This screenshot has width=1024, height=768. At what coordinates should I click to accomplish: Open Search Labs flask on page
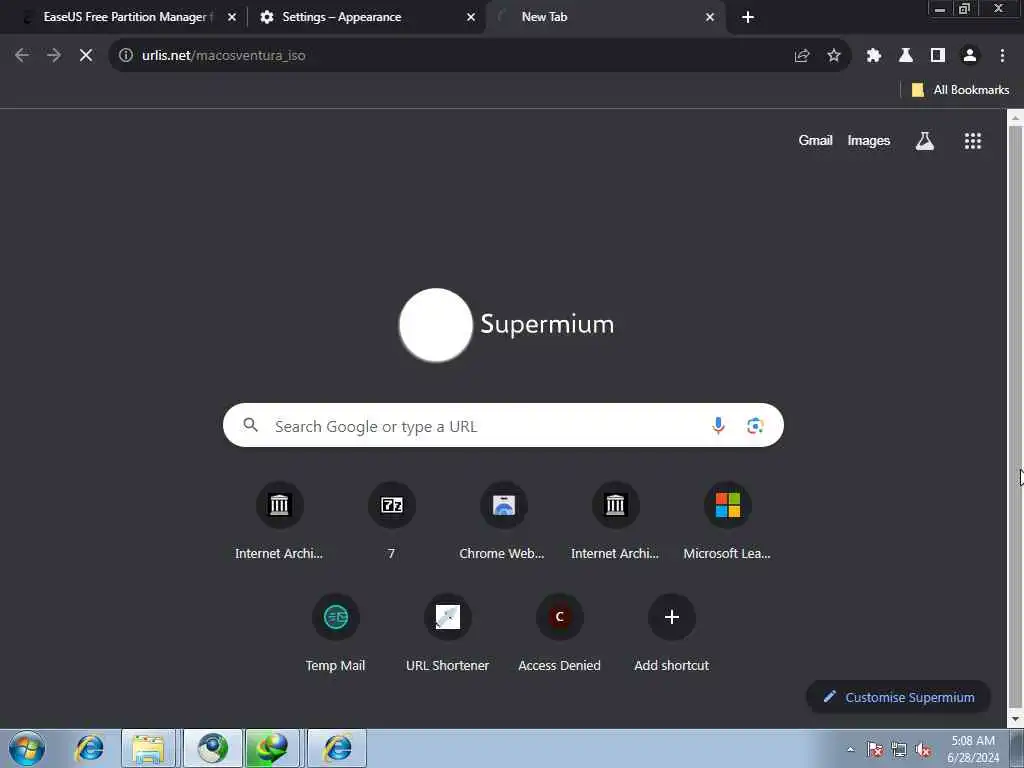click(925, 140)
